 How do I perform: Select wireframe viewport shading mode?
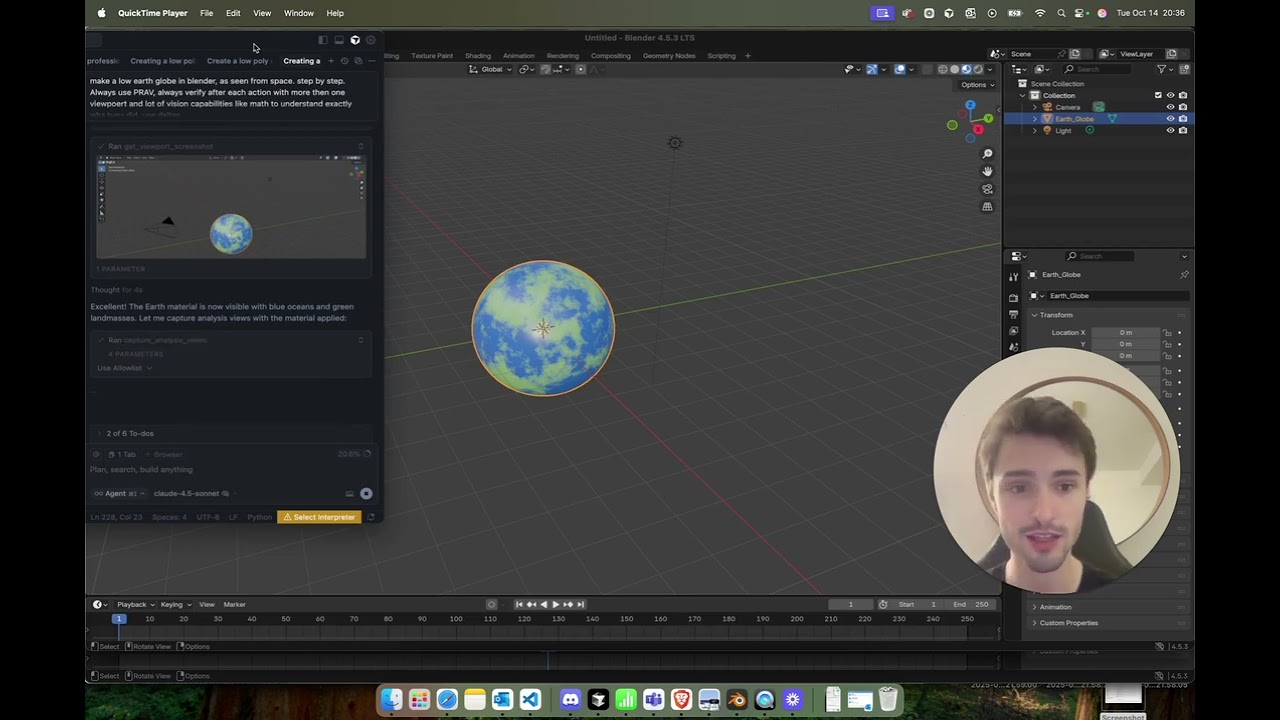pos(942,69)
